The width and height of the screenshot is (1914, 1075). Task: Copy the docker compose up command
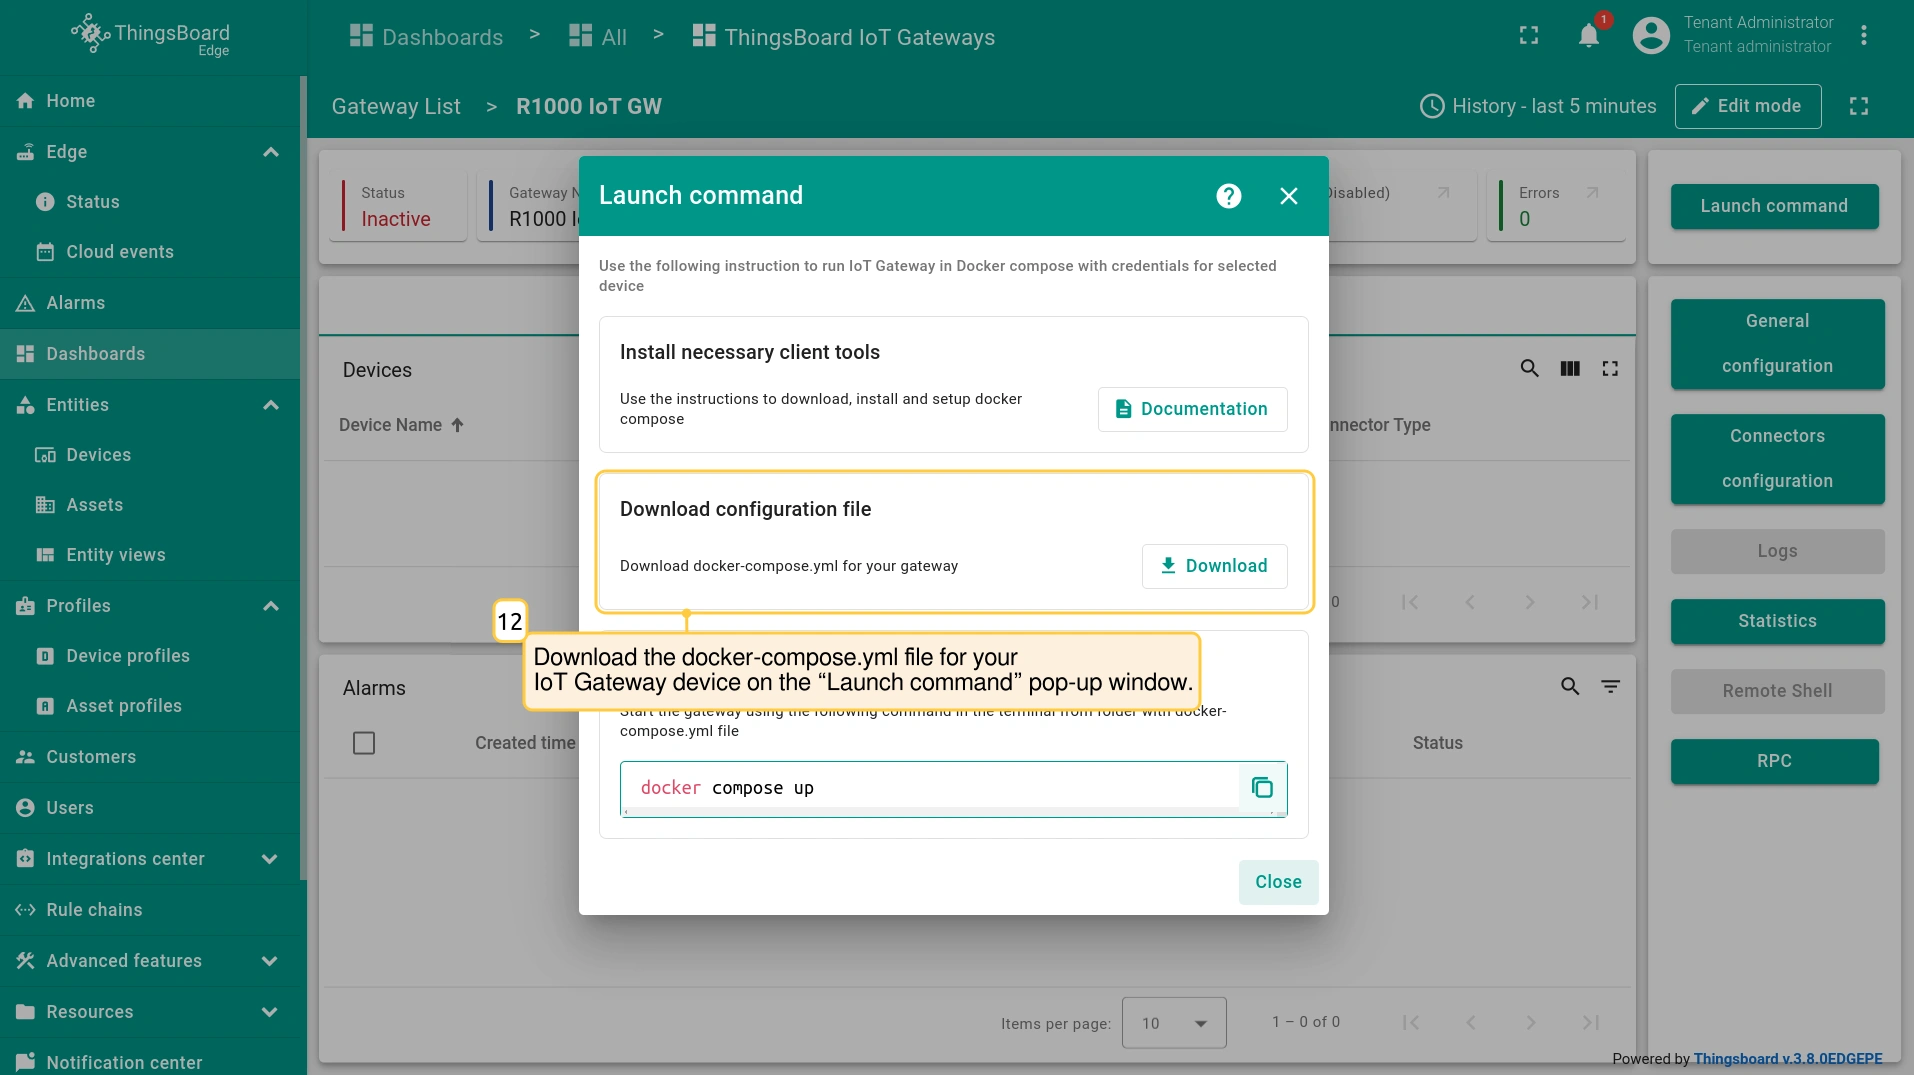[x=1262, y=788]
